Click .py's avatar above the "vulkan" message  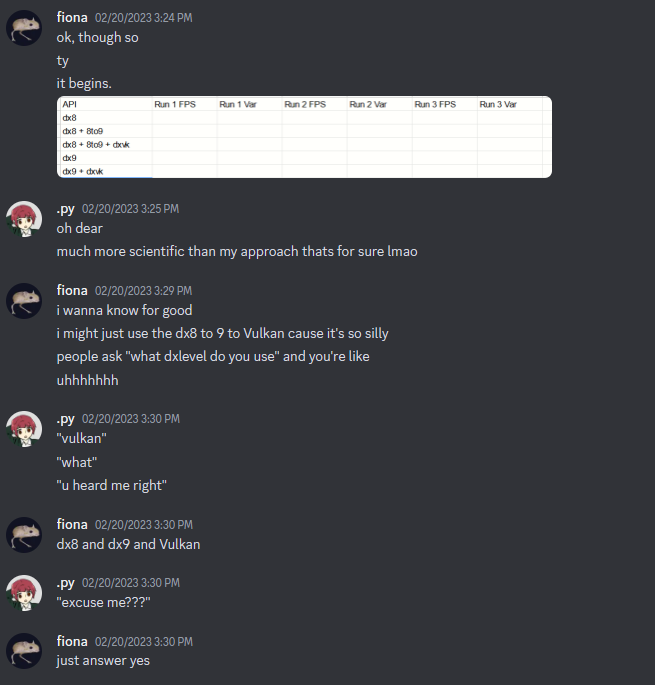point(24,429)
